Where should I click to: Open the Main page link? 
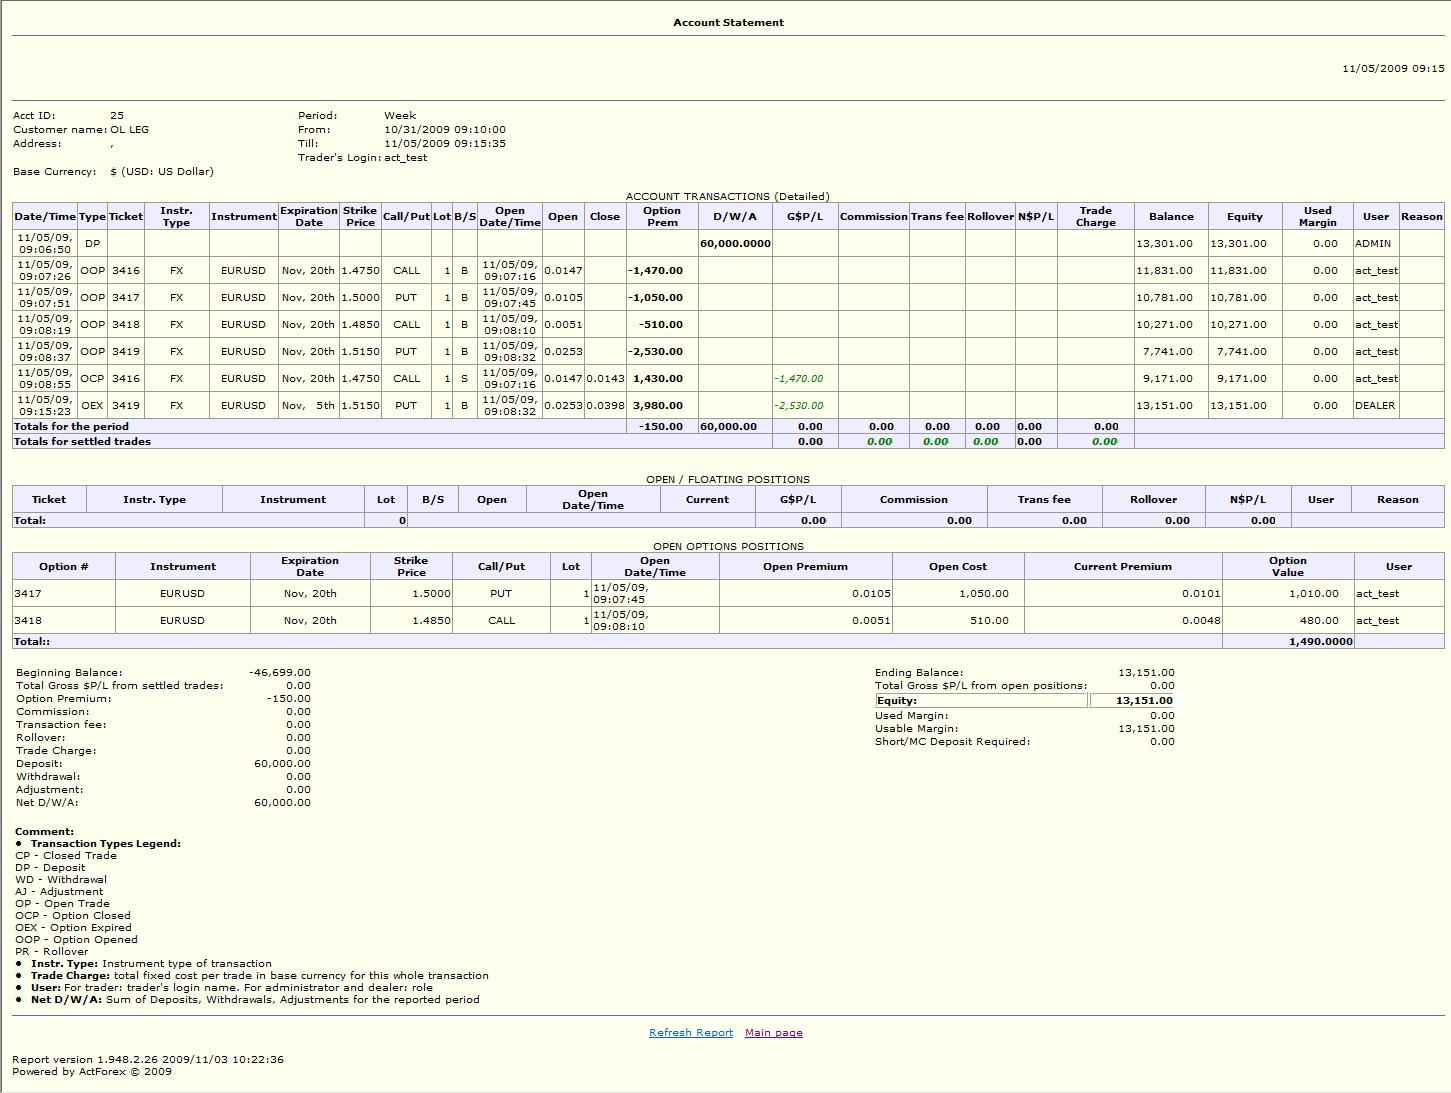[x=774, y=1033]
